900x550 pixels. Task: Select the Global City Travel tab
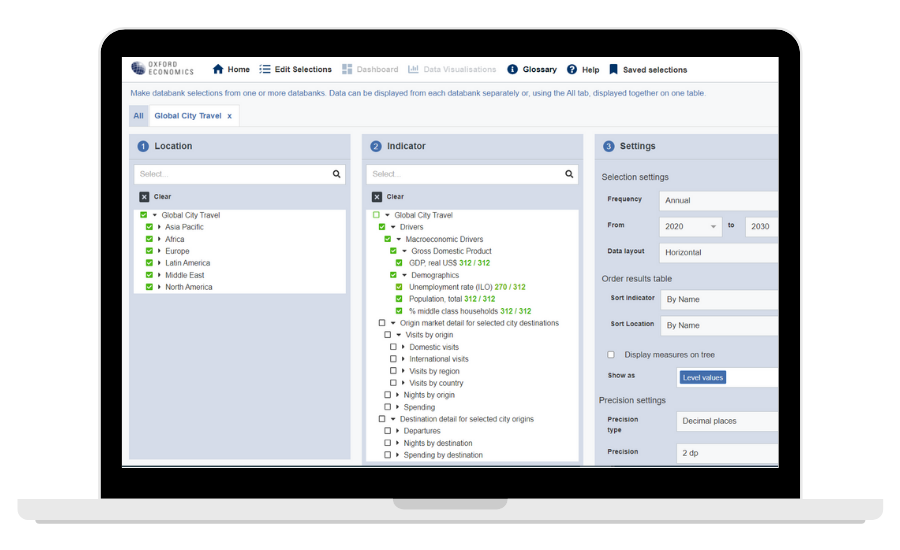pos(187,116)
